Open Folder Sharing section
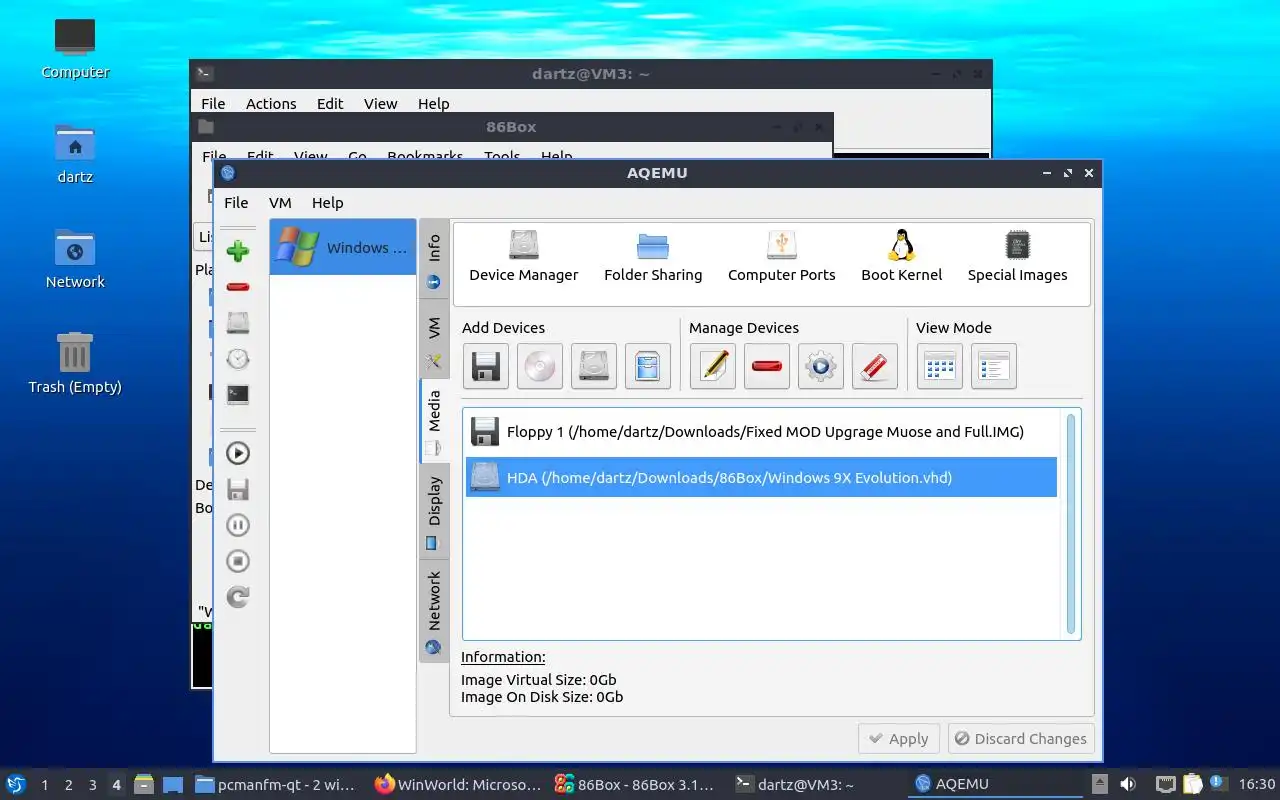The image size is (1280, 800). (x=653, y=257)
